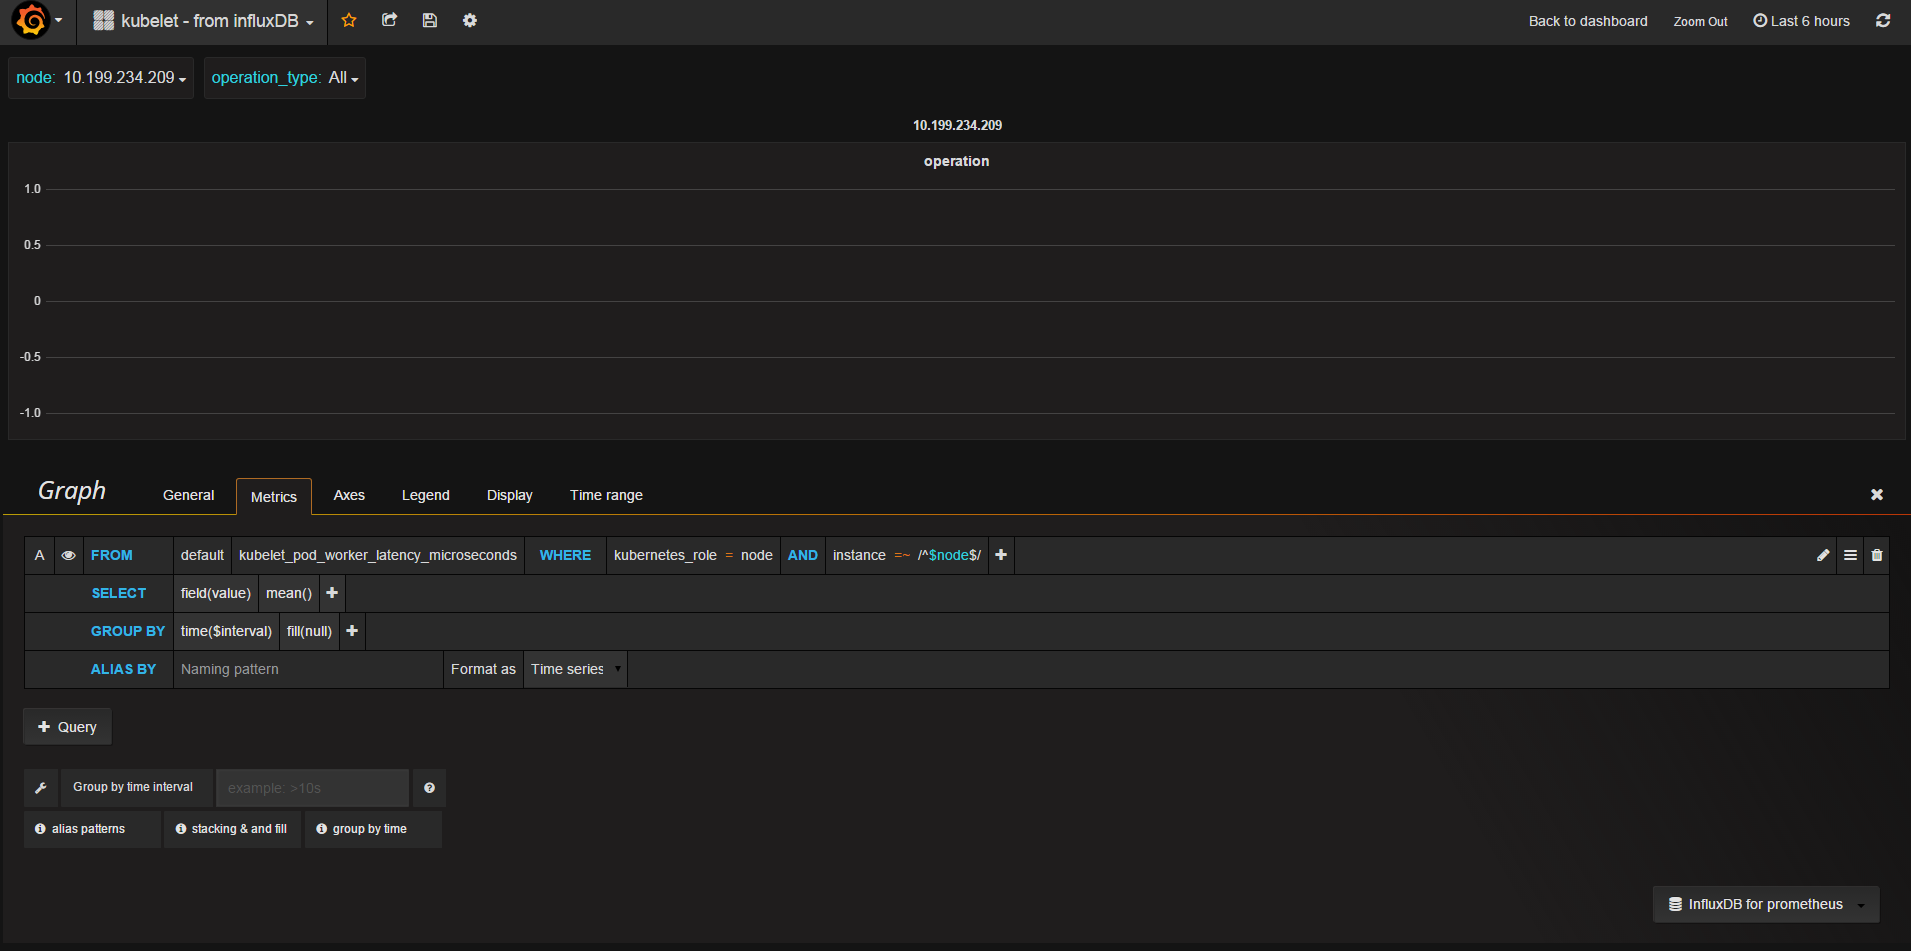
Task: Click the share dashboard icon
Action: 390,20
